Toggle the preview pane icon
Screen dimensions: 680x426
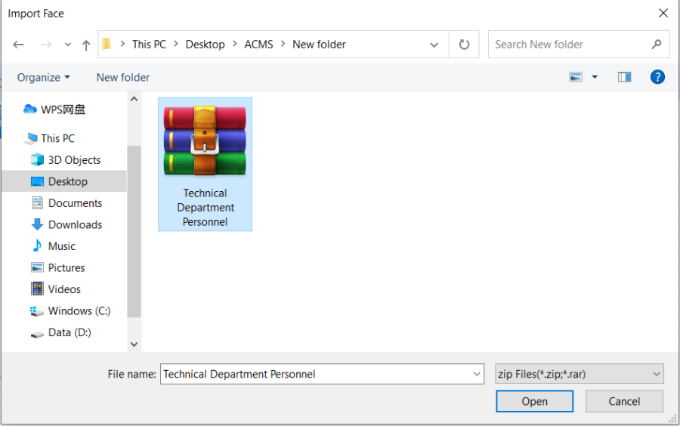click(625, 77)
